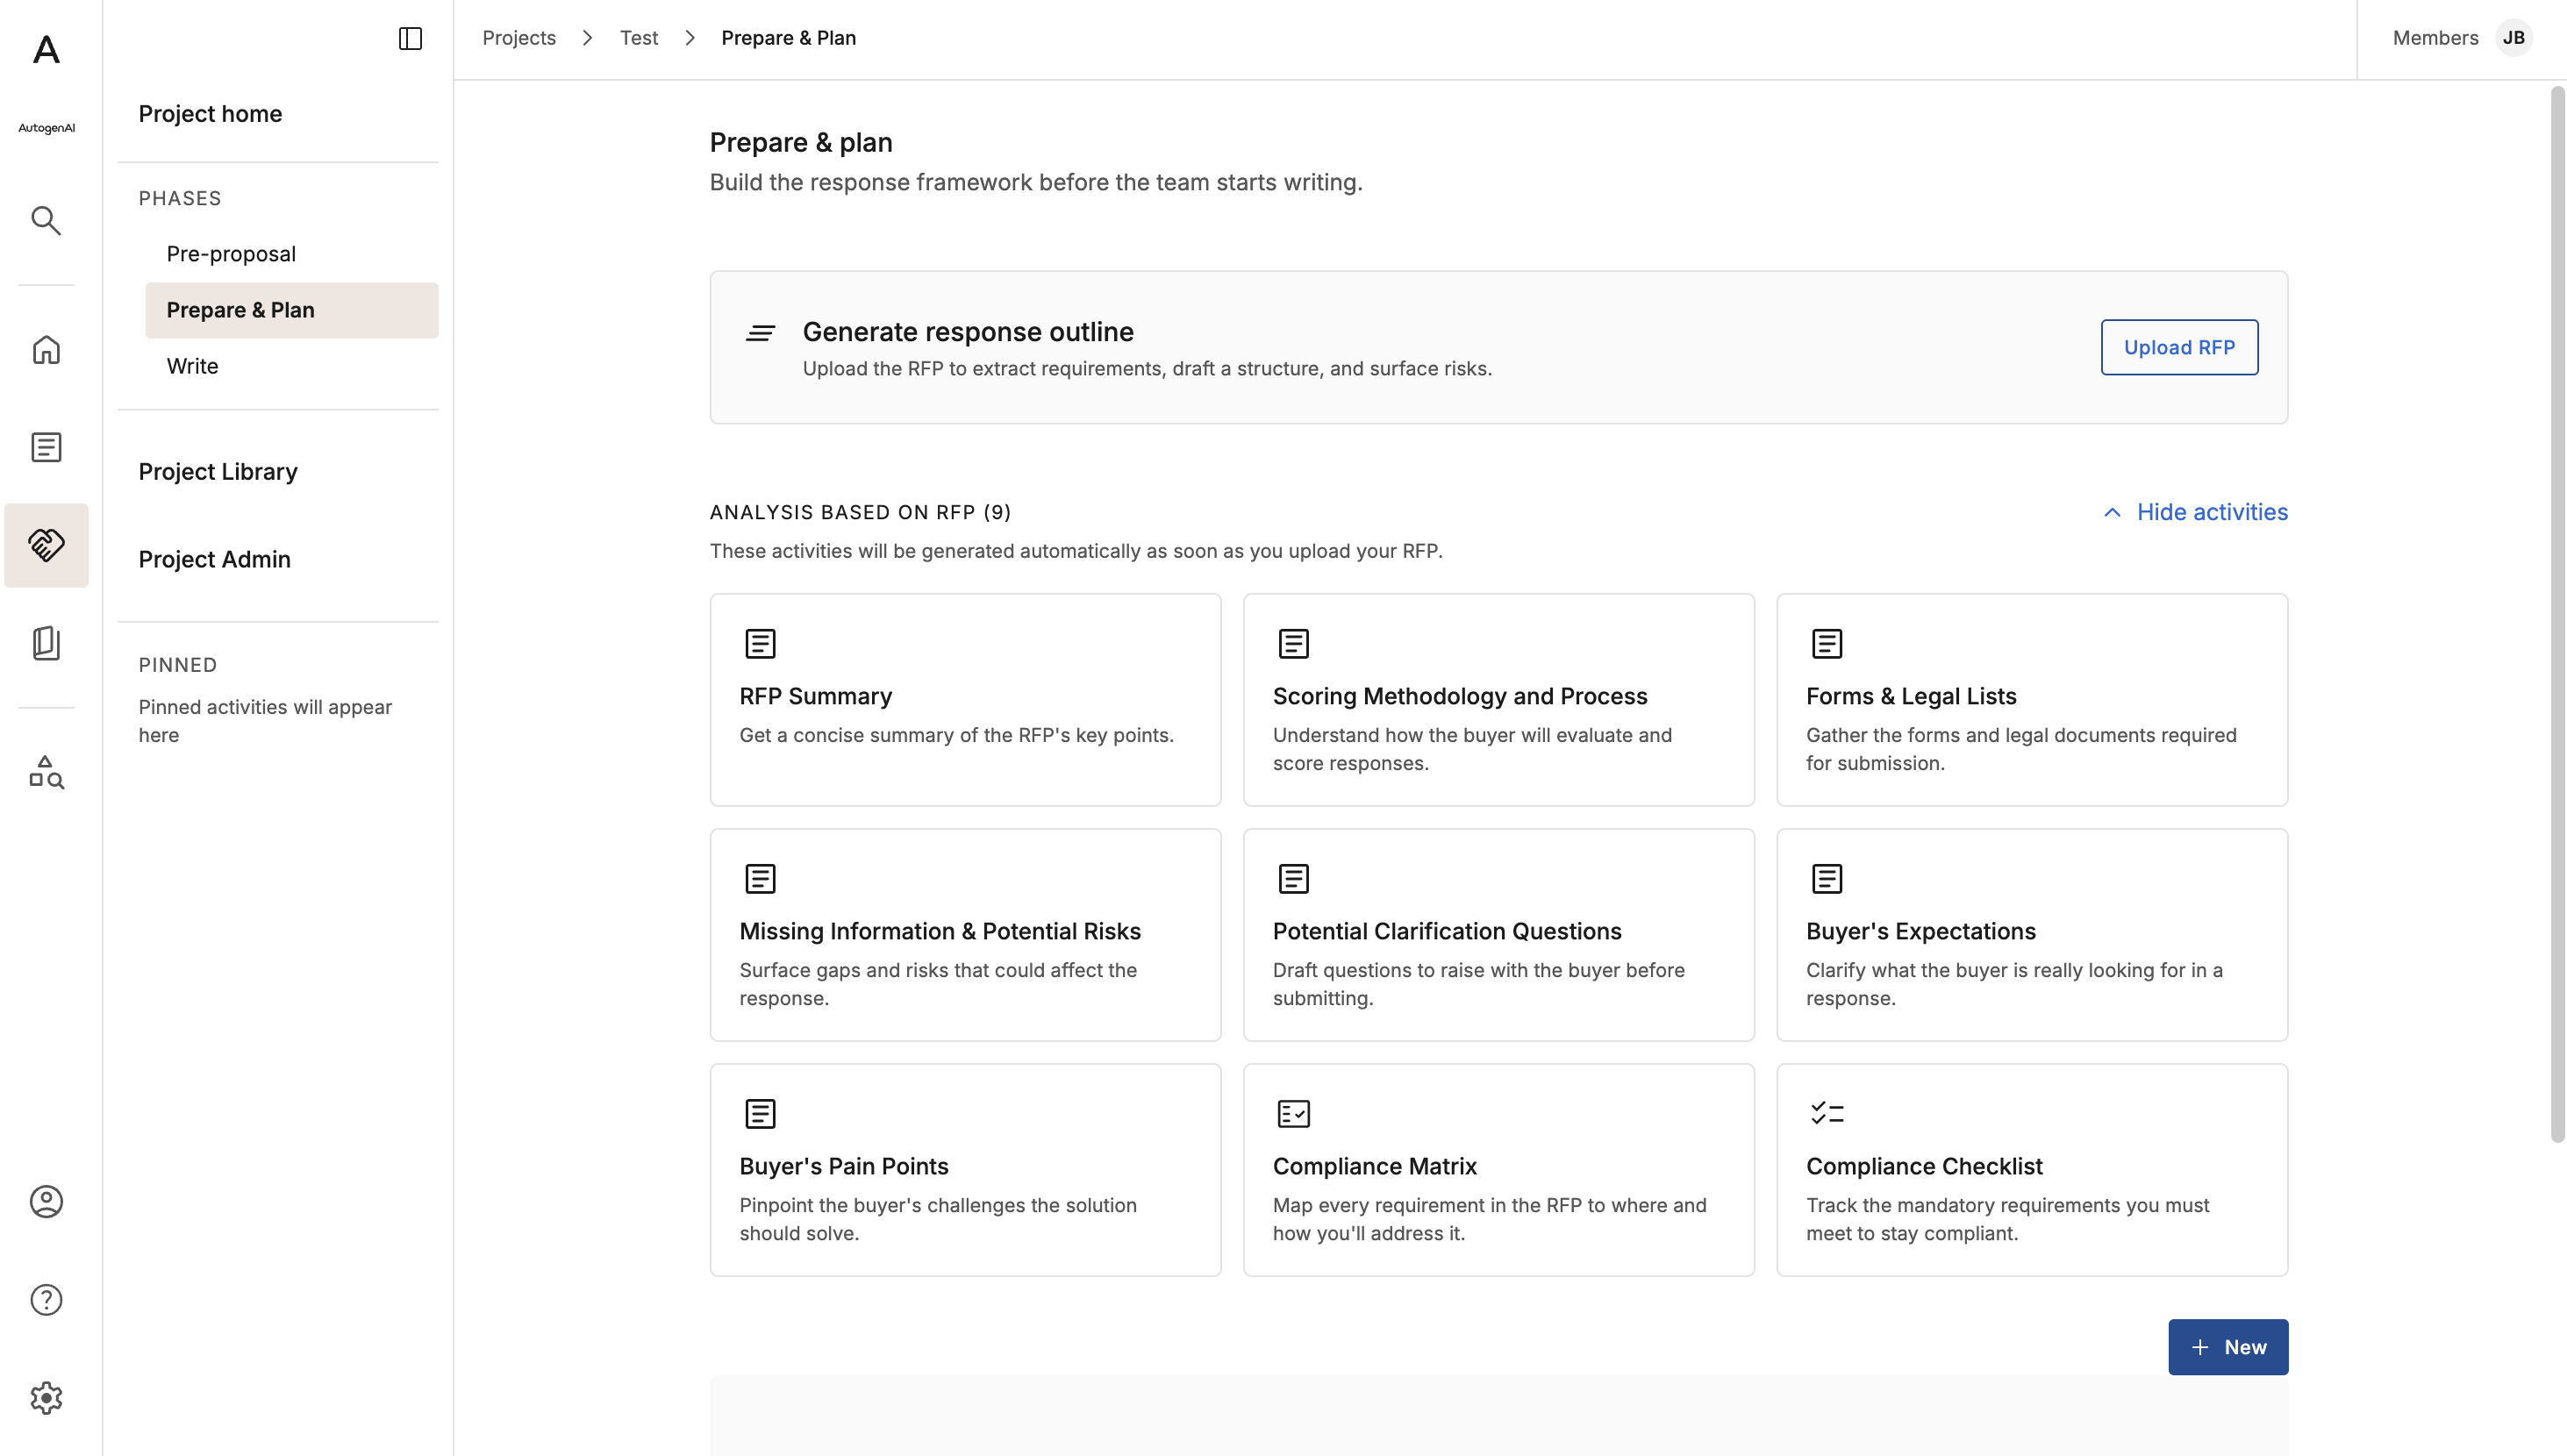Open Project Admin

pos(214,559)
